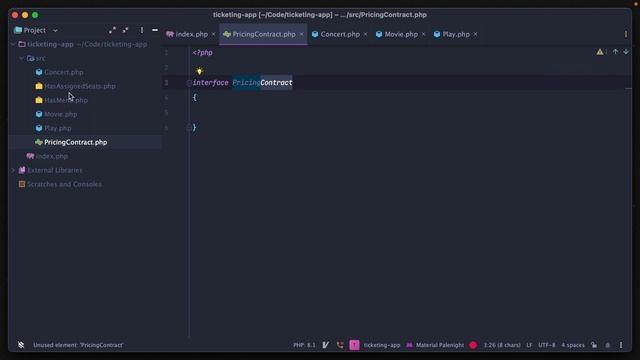Click the interface keyword on line 3
The height and width of the screenshot is (360, 640).
coord(211,83)
